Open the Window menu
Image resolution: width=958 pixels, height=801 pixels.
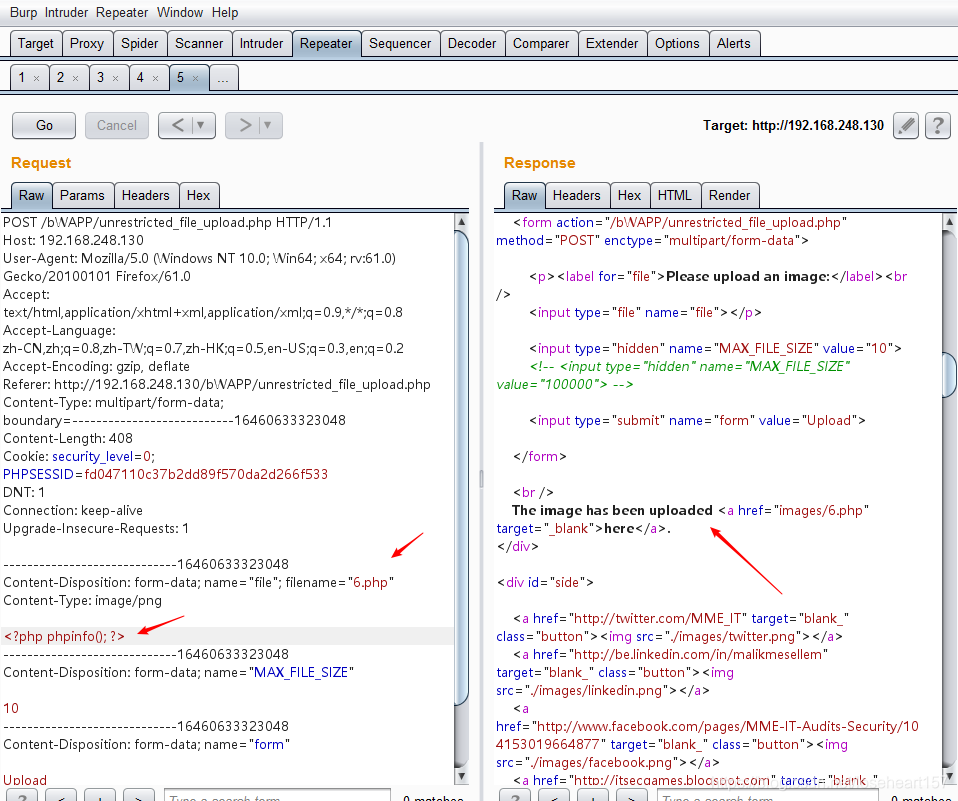tap(180, 12)
